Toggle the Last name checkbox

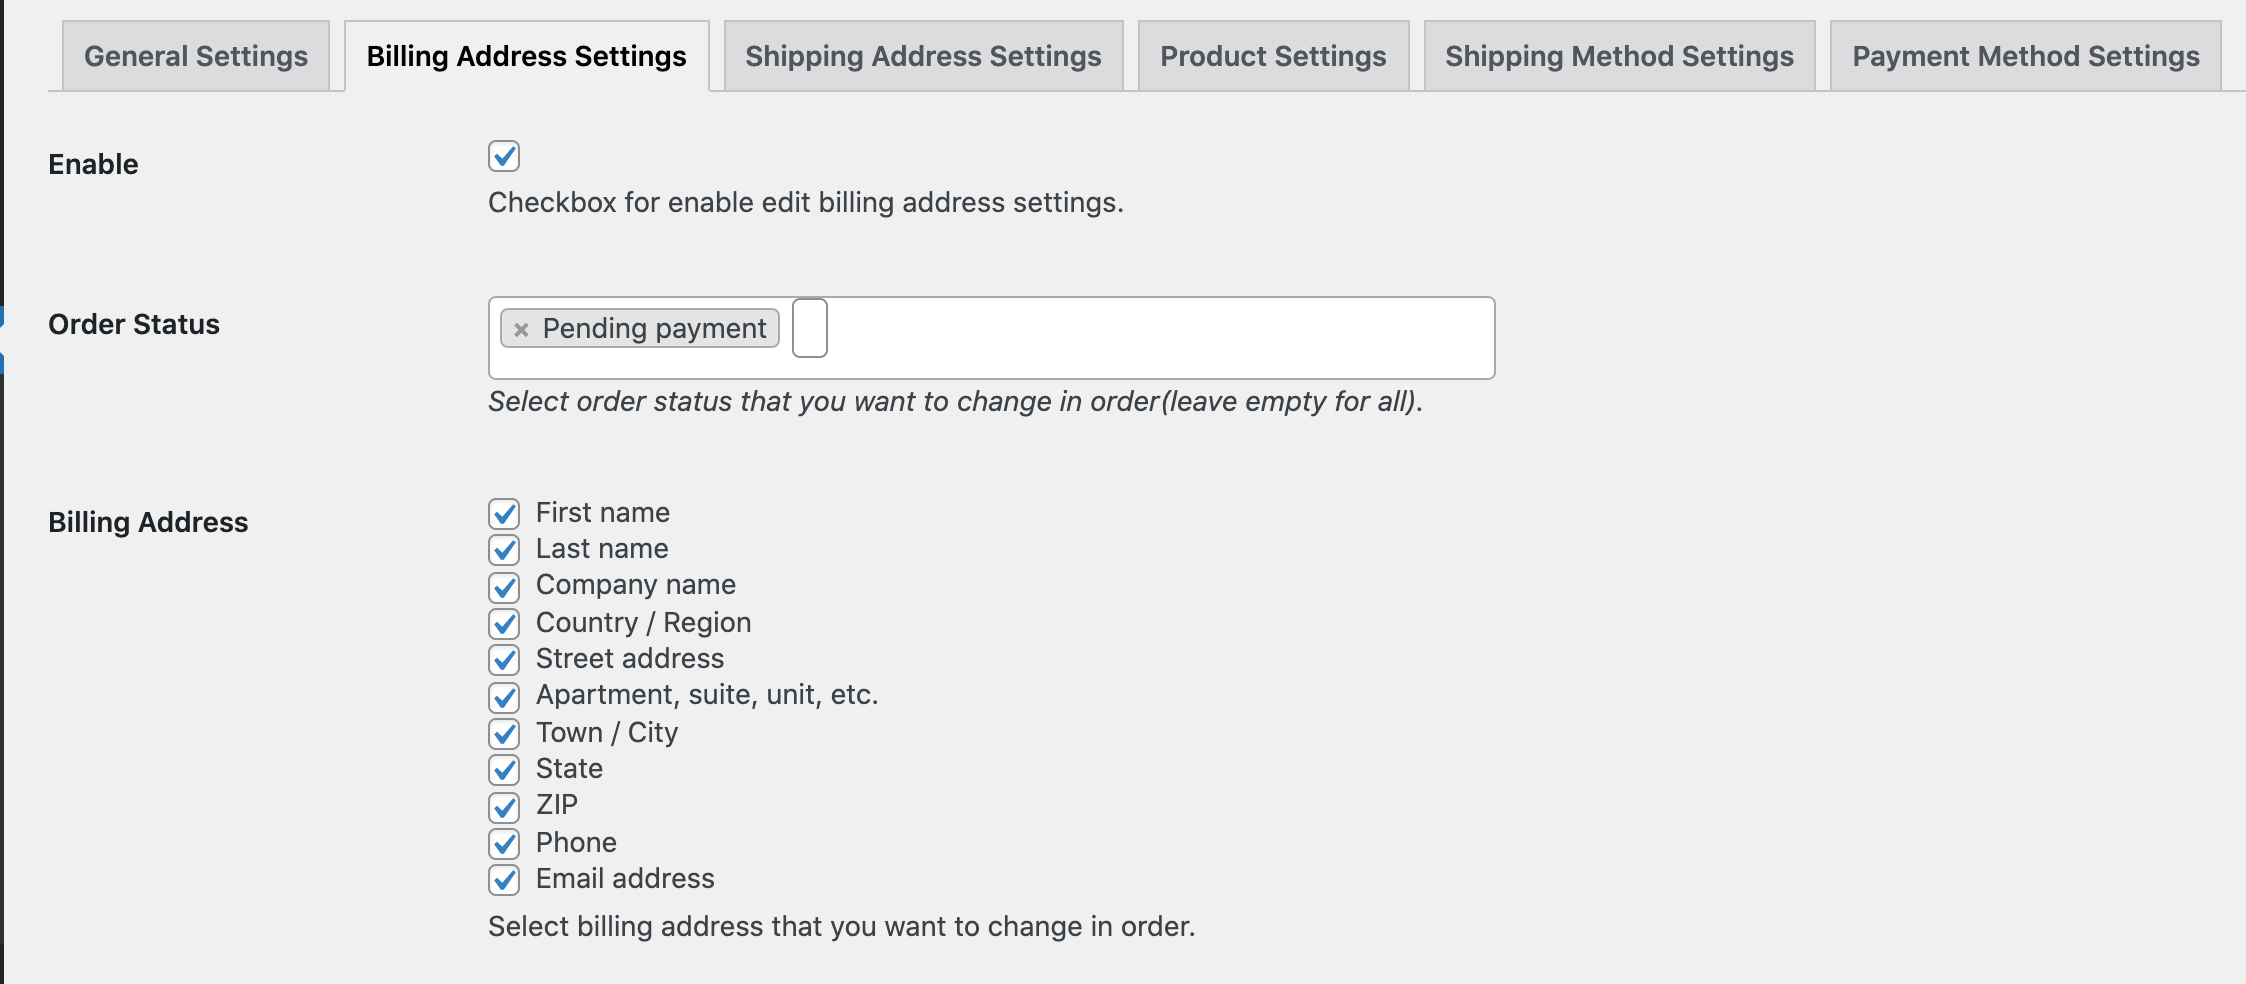click(x=504, y=550)
